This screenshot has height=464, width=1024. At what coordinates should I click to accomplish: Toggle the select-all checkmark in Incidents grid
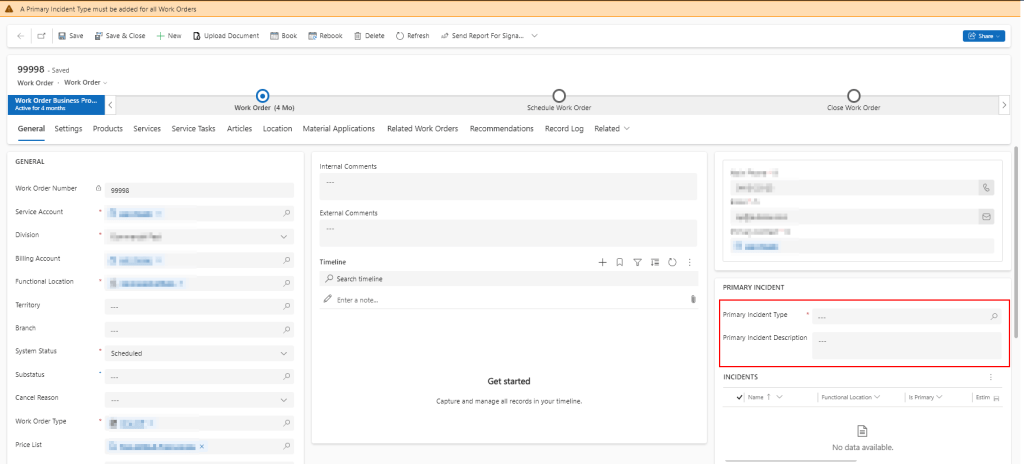coord(739,397)
